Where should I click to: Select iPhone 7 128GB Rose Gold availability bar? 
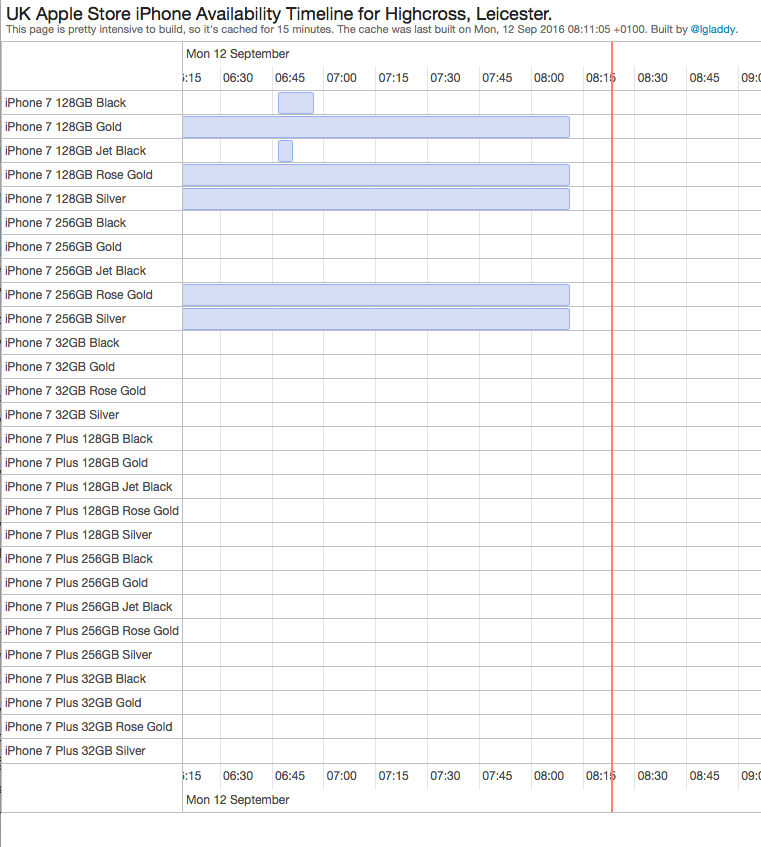(376, 175)
